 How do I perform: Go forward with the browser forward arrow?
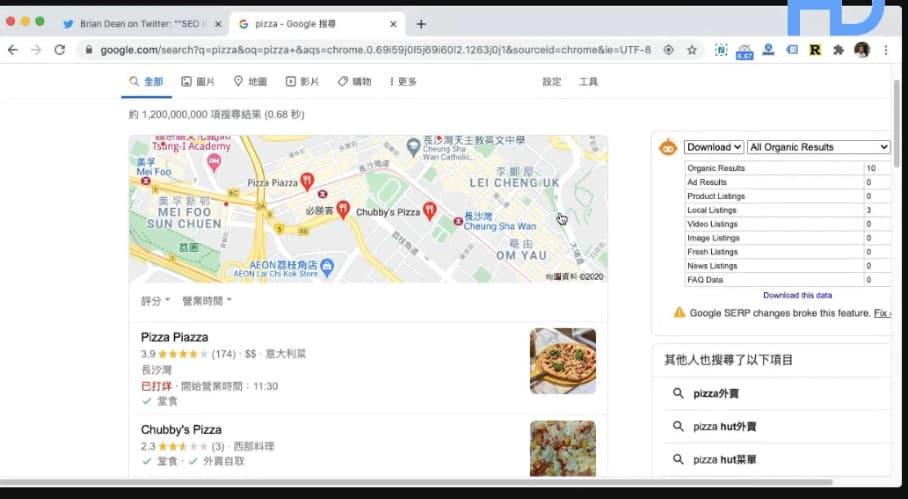36,50
